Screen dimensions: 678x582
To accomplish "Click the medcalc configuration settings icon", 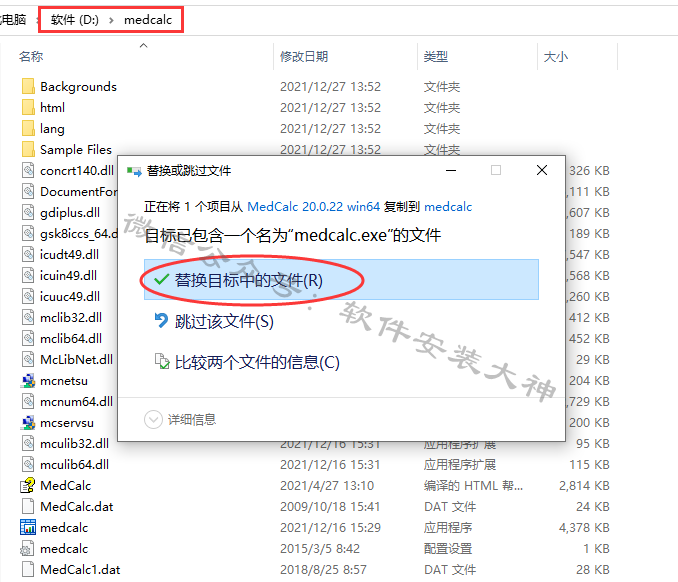I will pos(27,549).
